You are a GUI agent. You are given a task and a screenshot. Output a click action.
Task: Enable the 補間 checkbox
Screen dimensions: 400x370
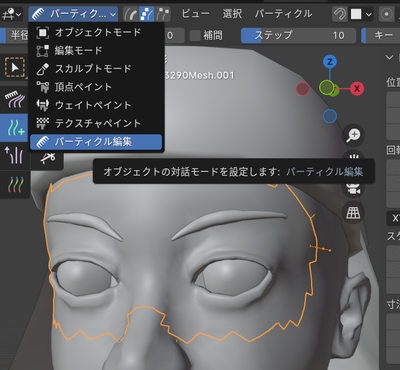(x=195, y=35)
